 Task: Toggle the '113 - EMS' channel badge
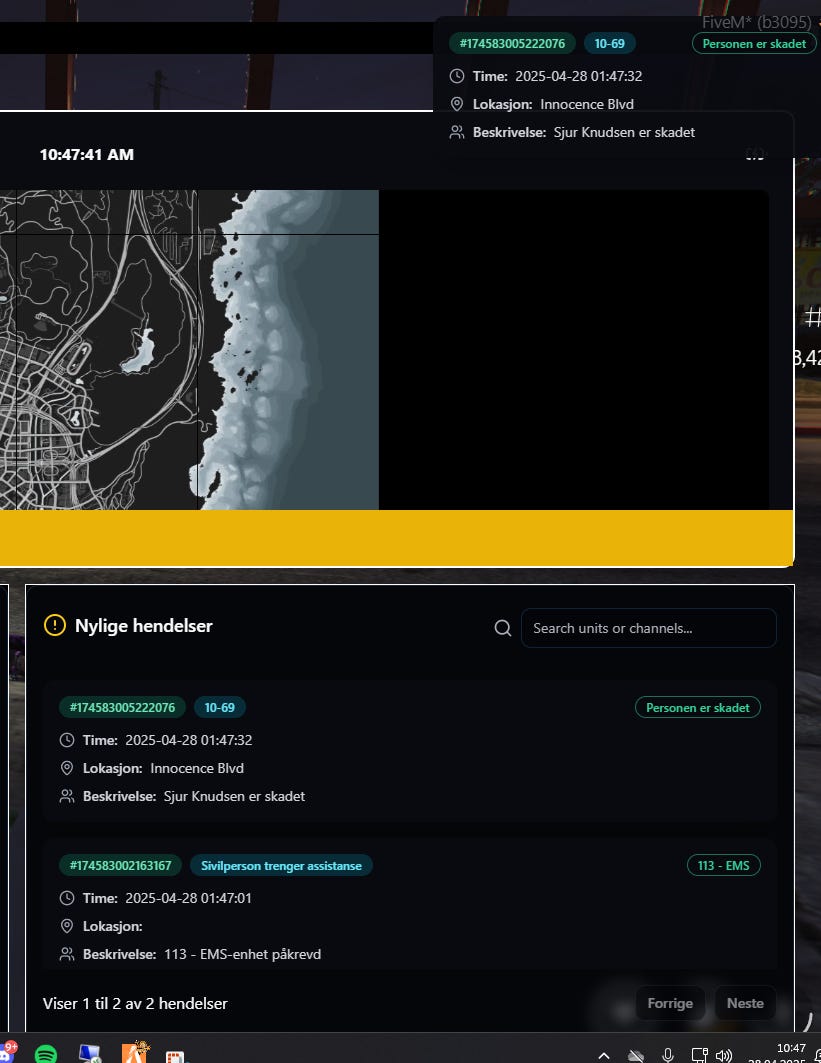(x=723, y=865)
